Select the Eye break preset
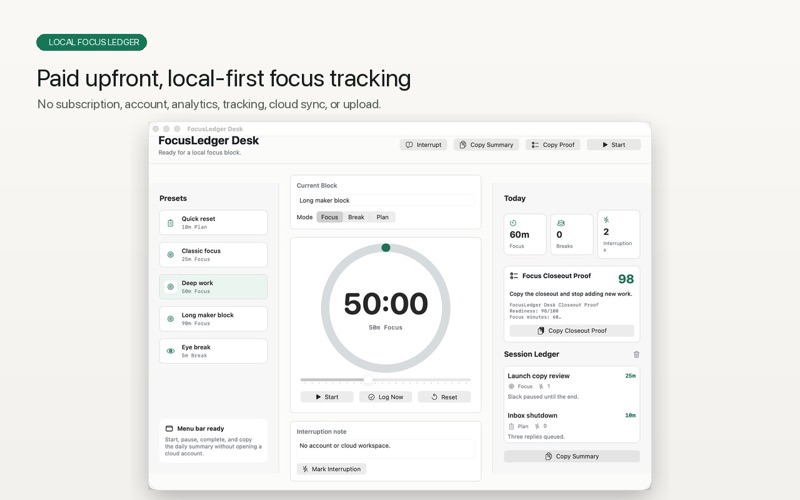The height and width of the screenshot is (500, 800). 213,351
